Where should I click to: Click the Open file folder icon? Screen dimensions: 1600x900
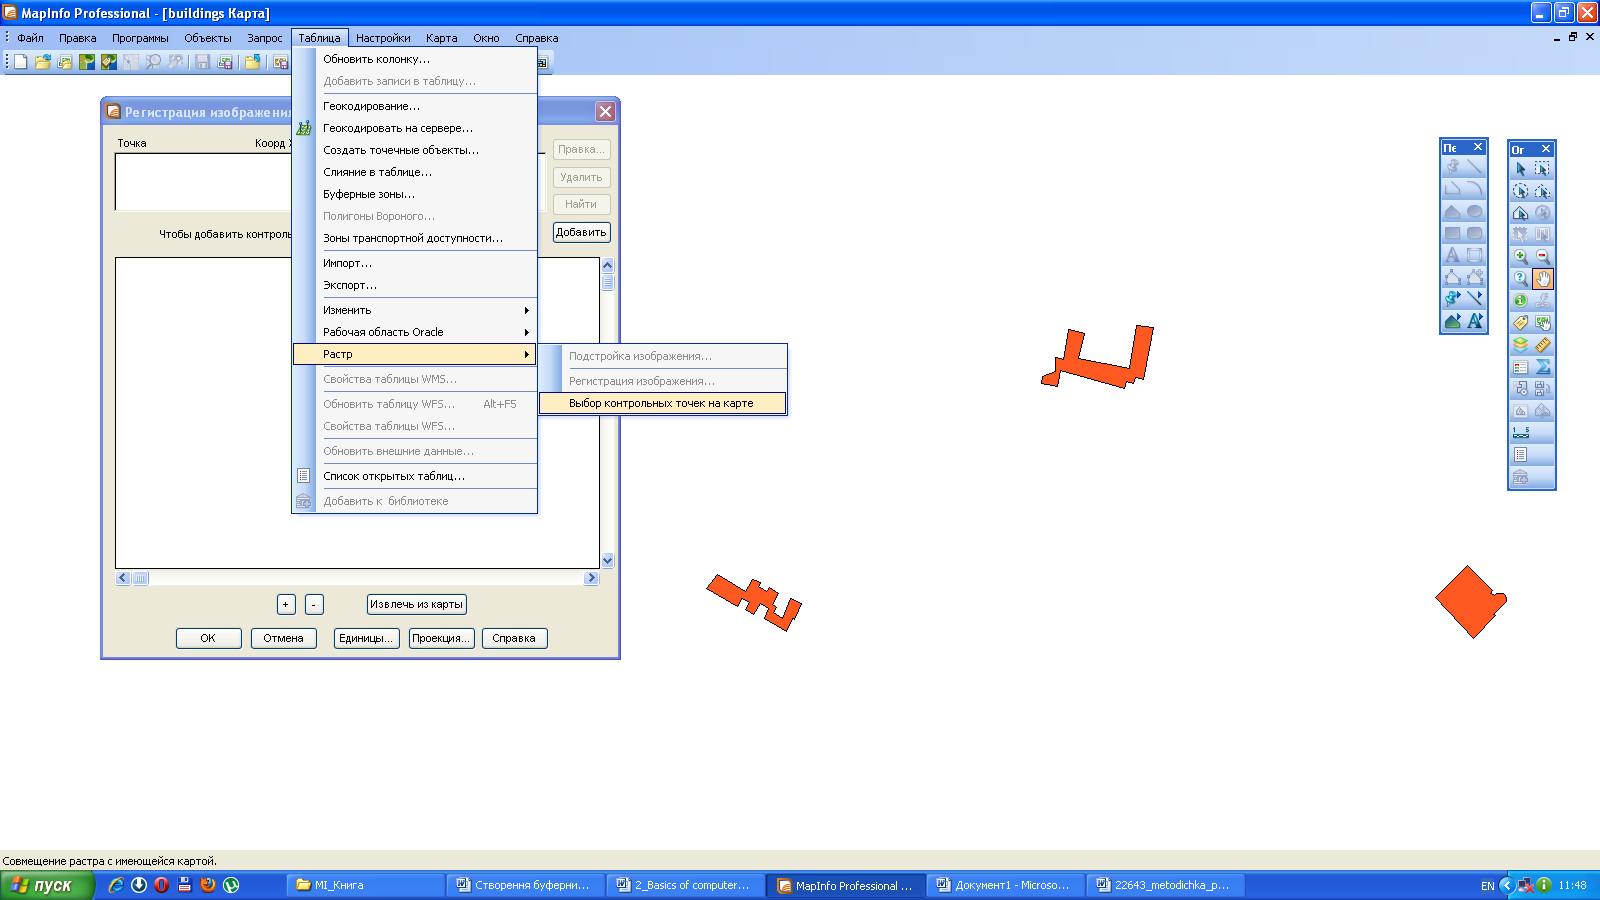point(42,62)
